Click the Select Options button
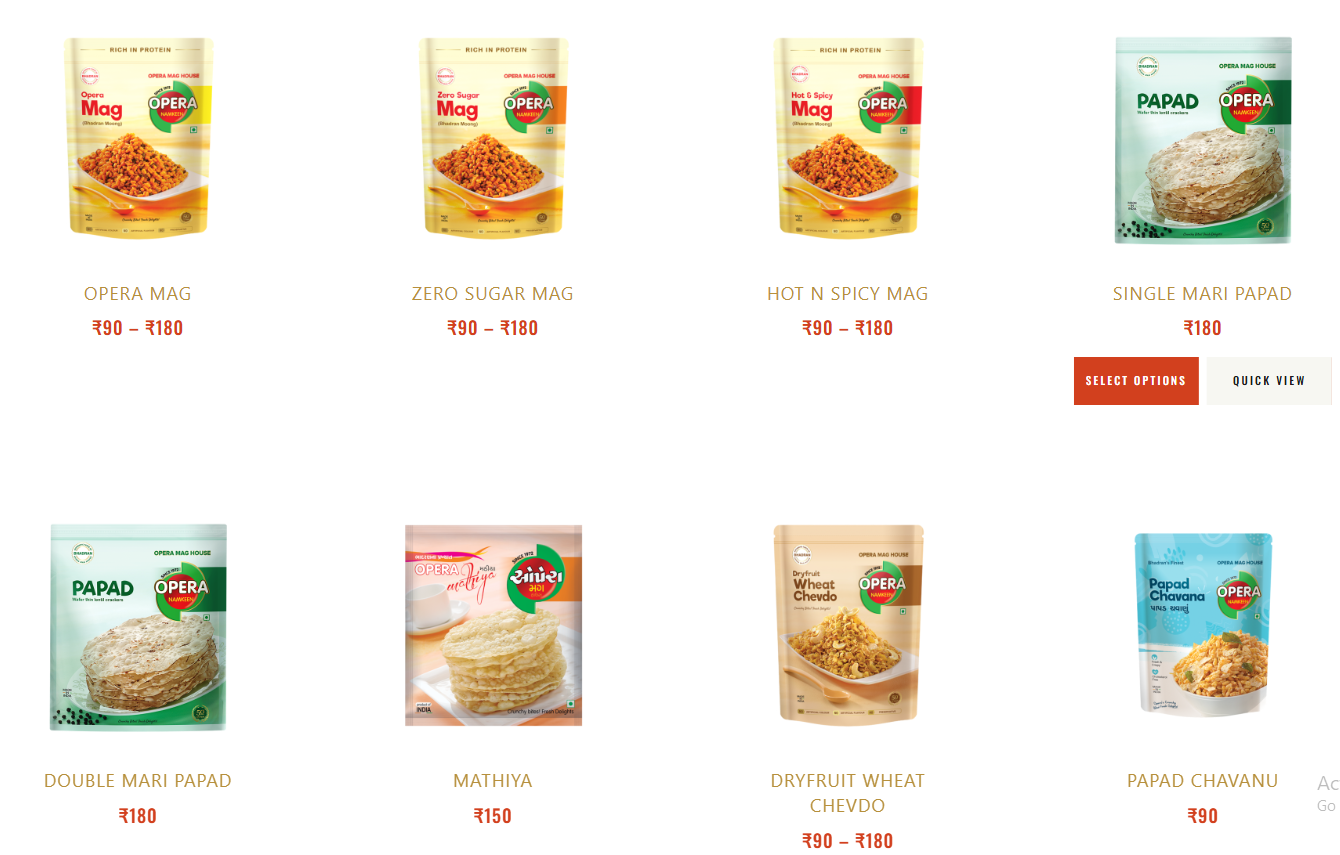Image resolution: width=1340 pixels, height=855 pixels. 1136,381
